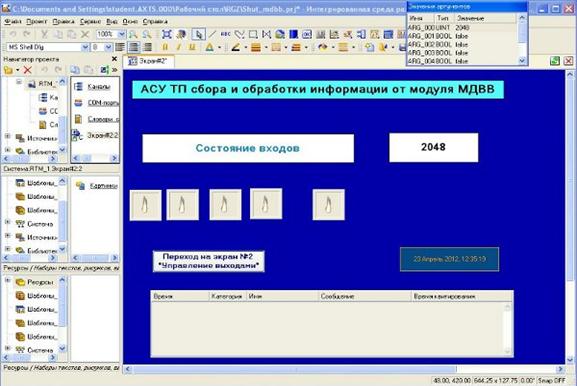Viewport: 577px width, 386px height.
Task: Click the 2048 value field on canvas
Action: click(434, 148)
